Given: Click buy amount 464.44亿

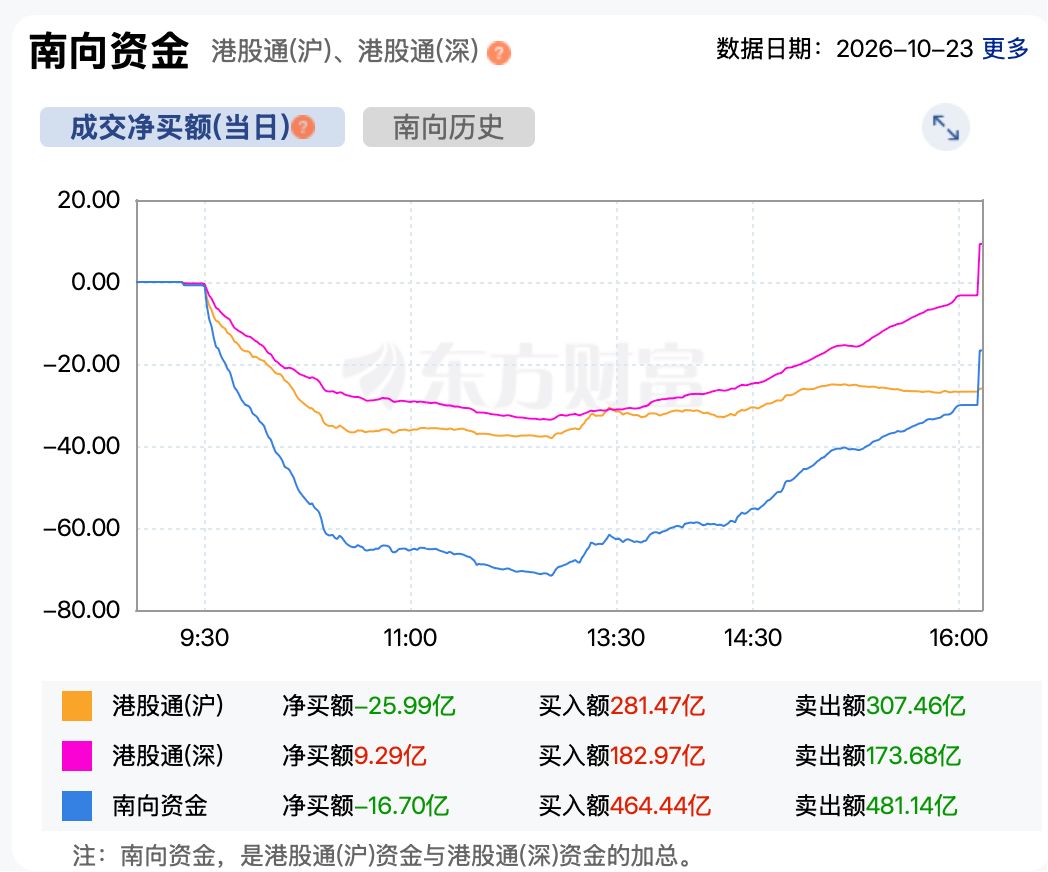Looking at the screenshot, I should pos(660,806).
